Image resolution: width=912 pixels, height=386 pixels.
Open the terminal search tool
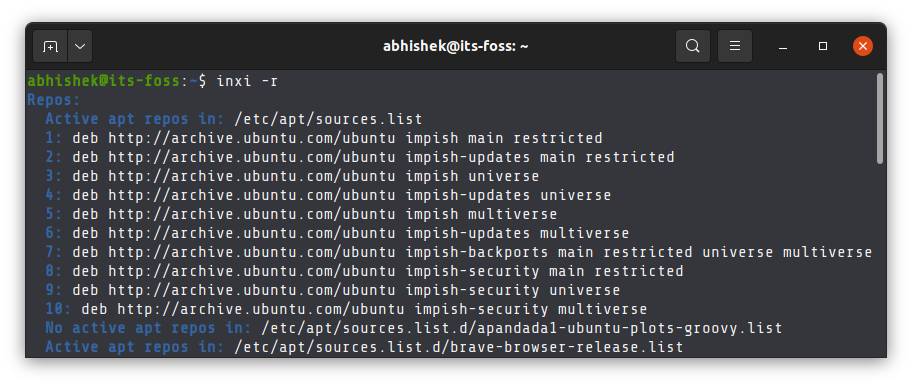[692, 46]
